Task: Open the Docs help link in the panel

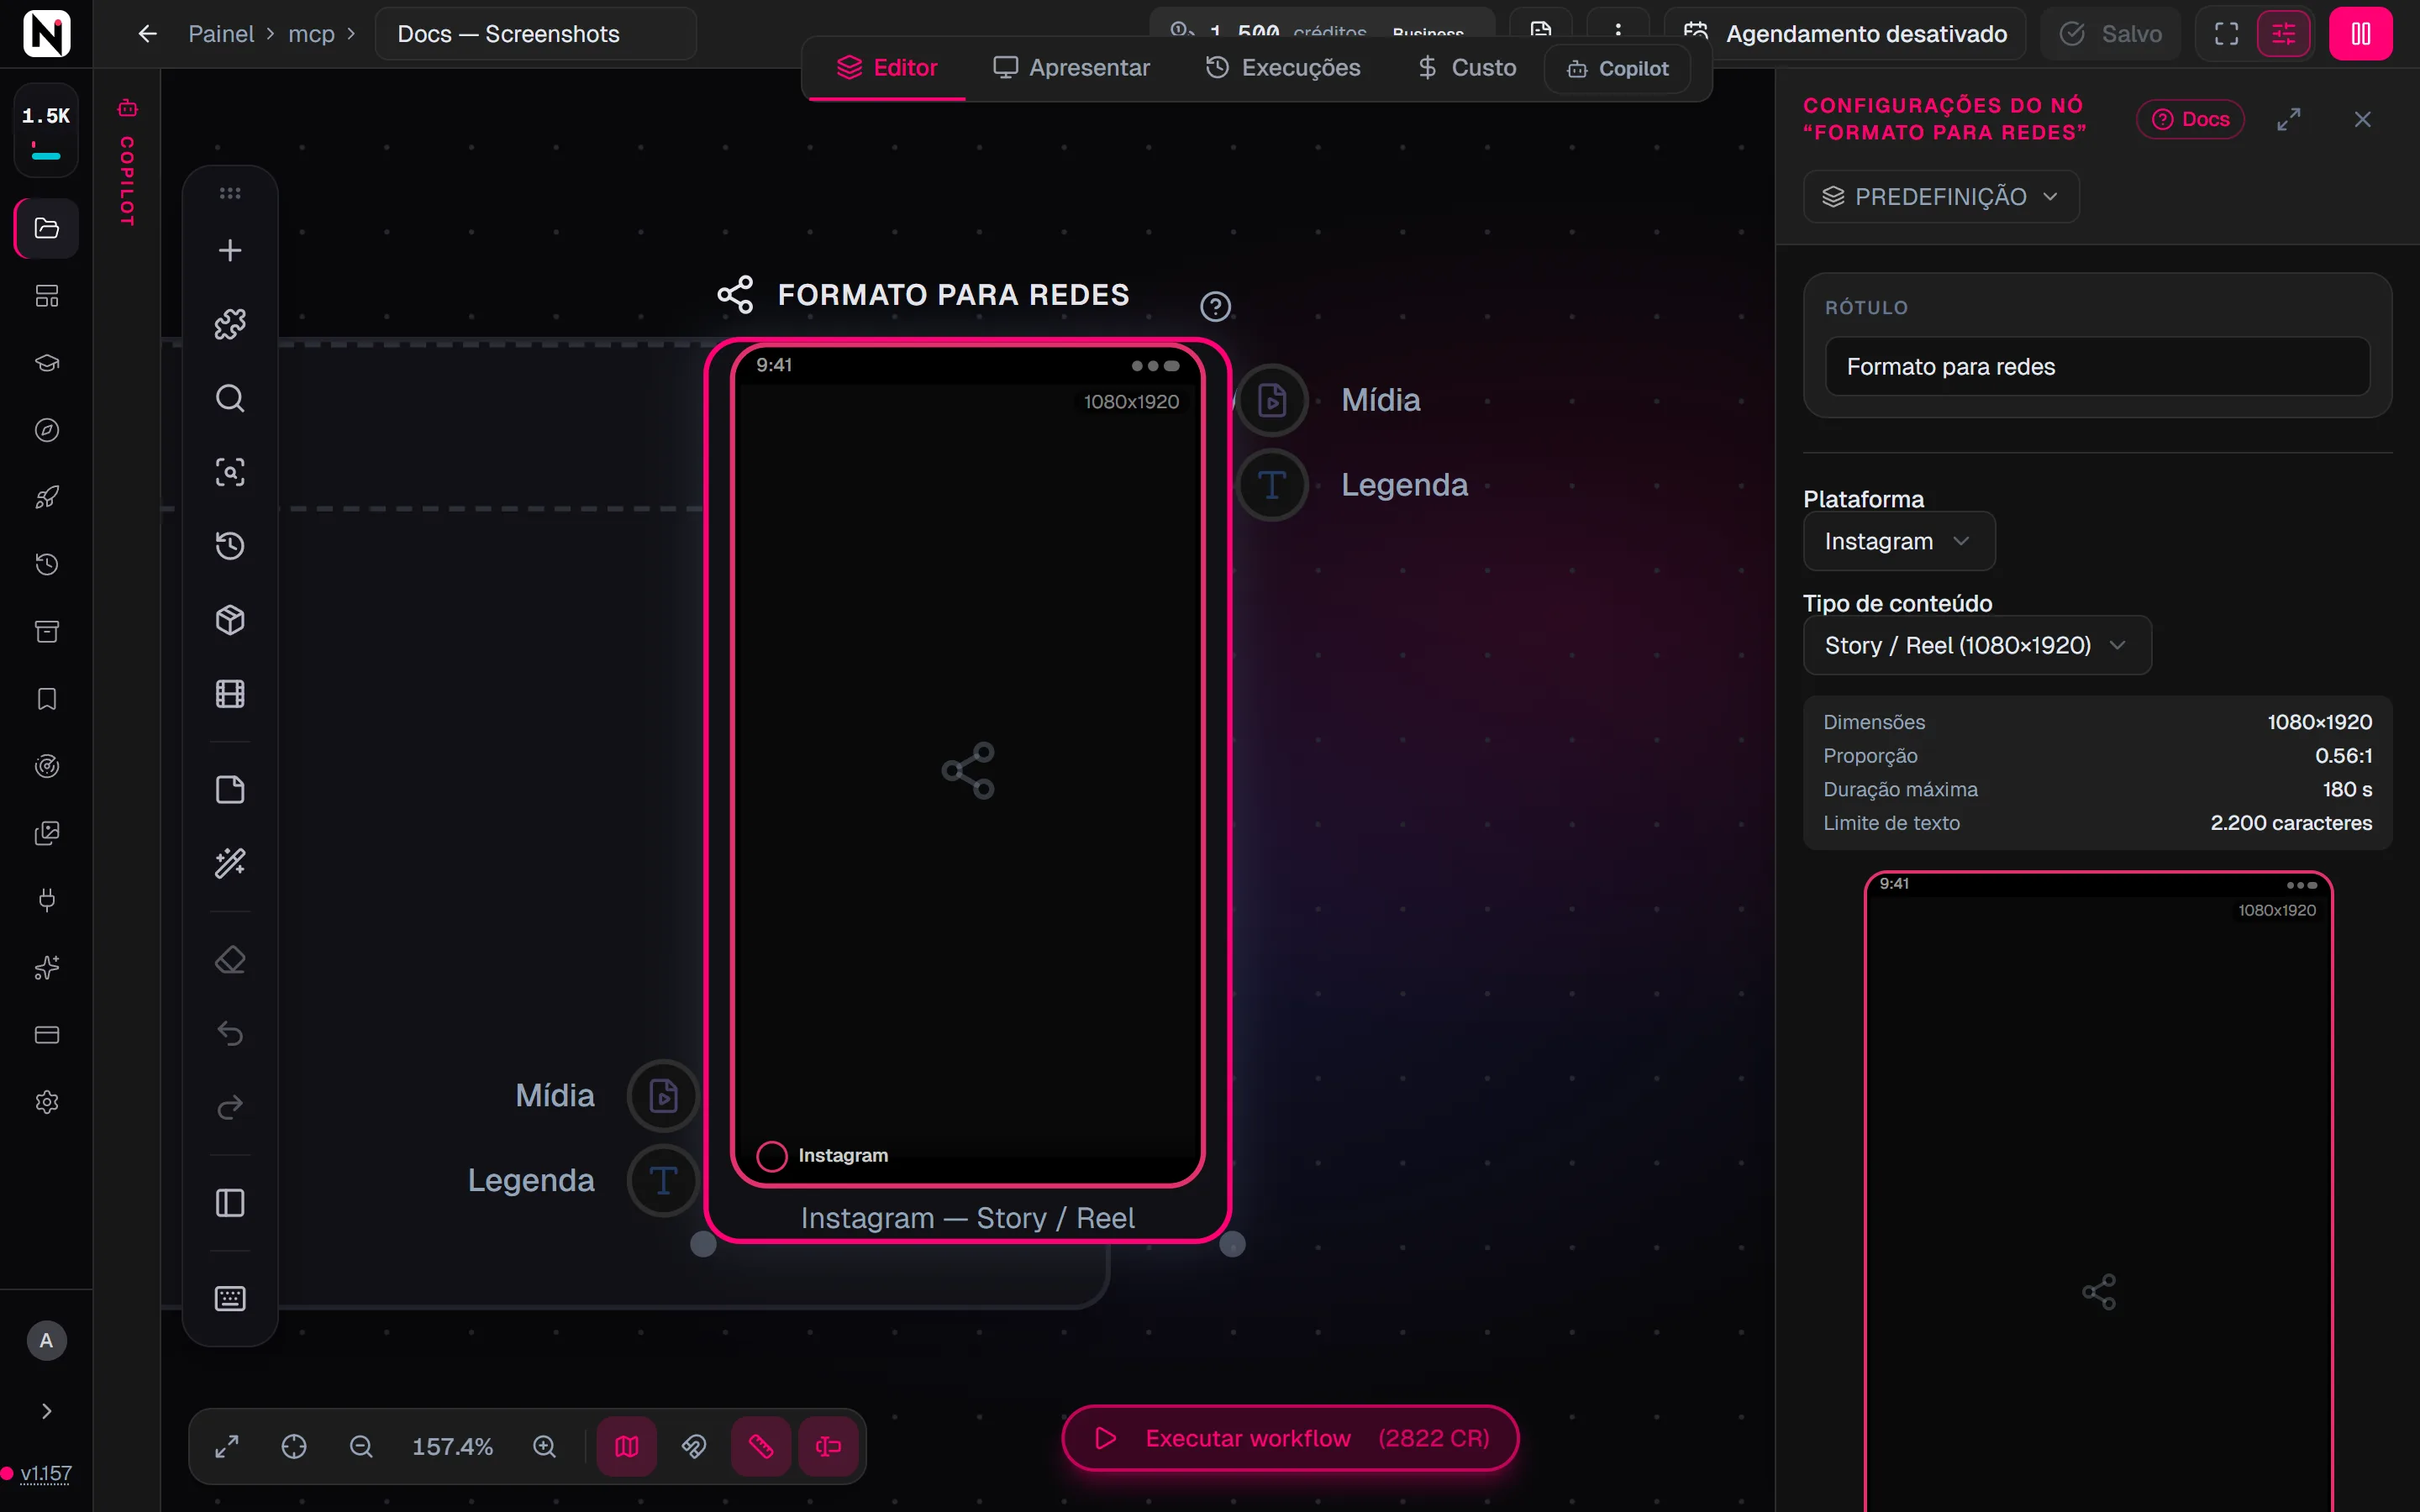Action: pos(2190,119)
